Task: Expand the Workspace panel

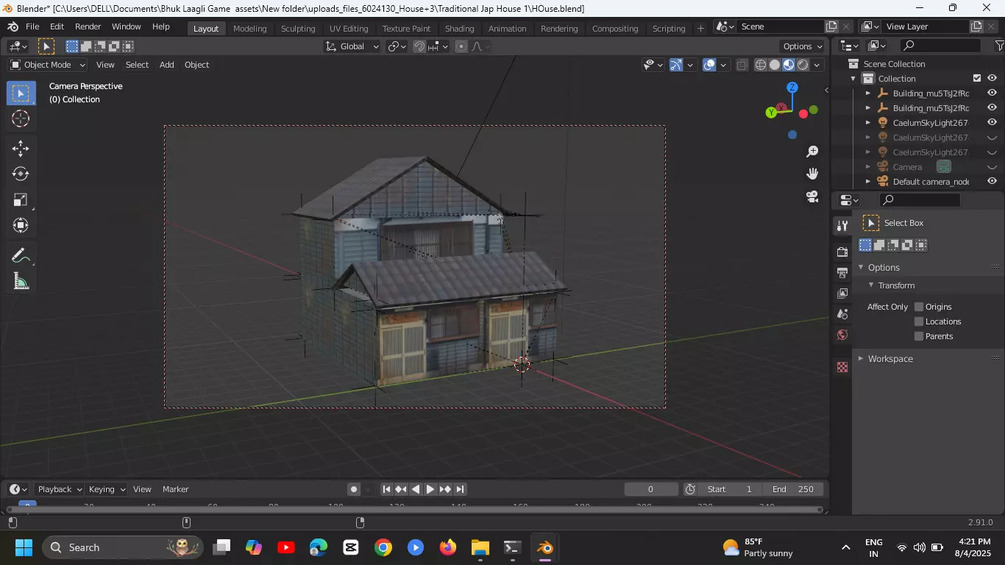Action: (x=889, y=359)
